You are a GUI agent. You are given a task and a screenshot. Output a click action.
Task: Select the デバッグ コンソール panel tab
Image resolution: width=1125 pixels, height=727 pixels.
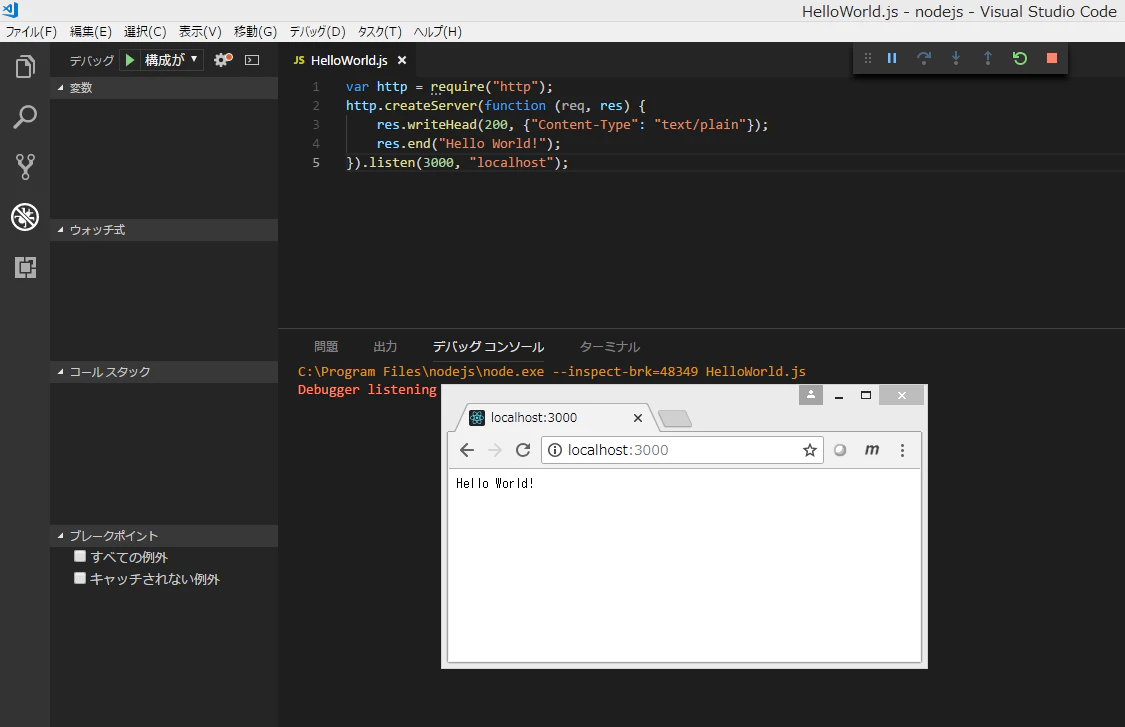pyautogui.click(x=488, y=347)
